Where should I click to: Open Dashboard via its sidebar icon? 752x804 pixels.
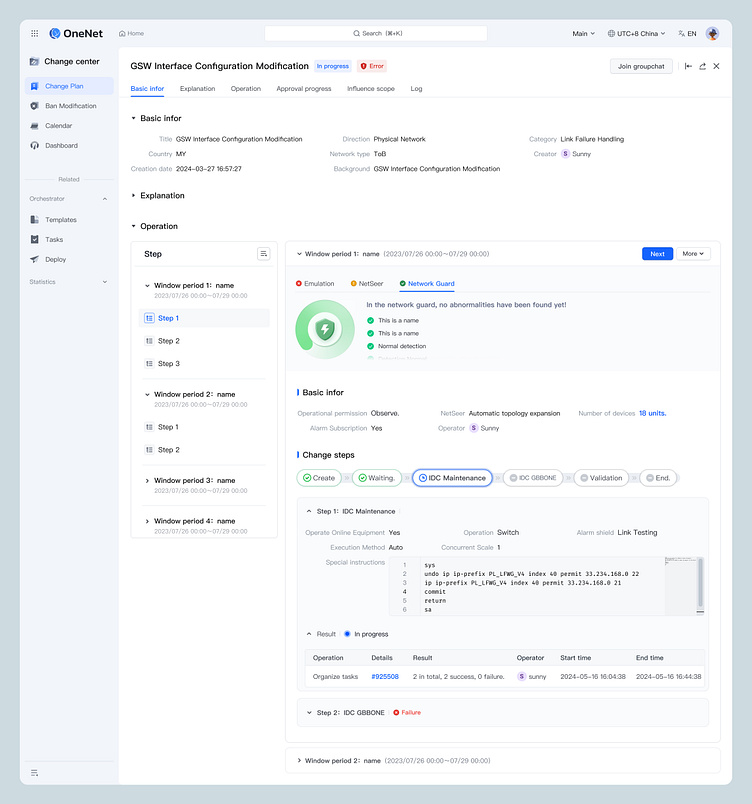click(35, 146)
